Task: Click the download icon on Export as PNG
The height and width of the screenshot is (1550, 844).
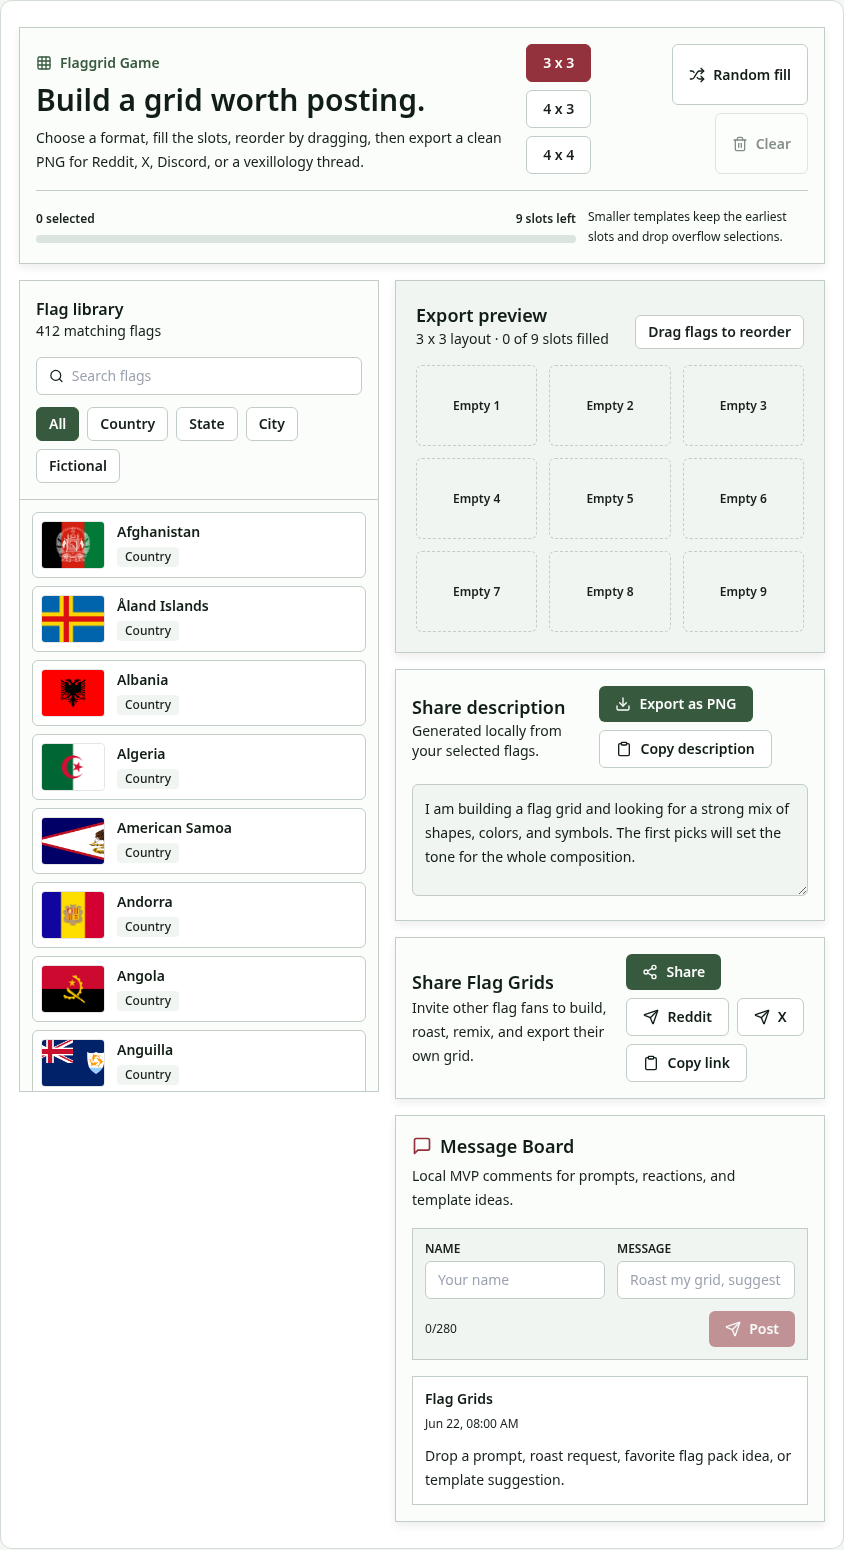Action: click(x=622, y=704)
